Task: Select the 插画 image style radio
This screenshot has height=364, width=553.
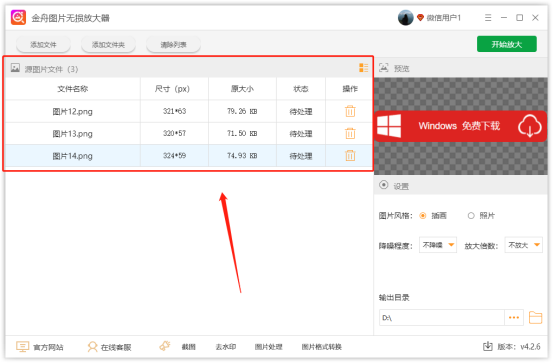Action: tap(423, 216)
